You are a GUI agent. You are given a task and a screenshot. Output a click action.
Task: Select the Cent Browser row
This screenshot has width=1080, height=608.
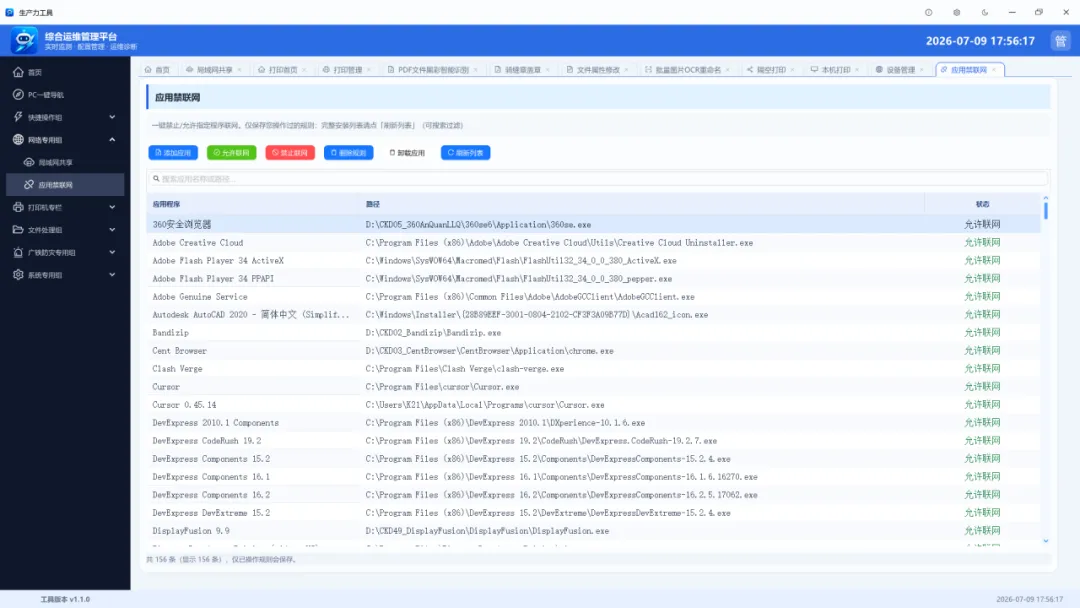point(594,350)
